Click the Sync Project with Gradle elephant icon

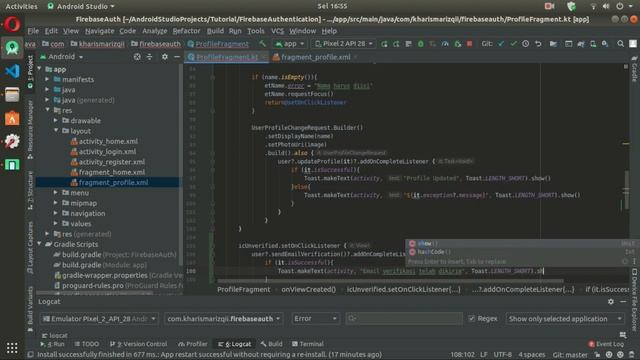pyautogui.click(x=581, y=44)
